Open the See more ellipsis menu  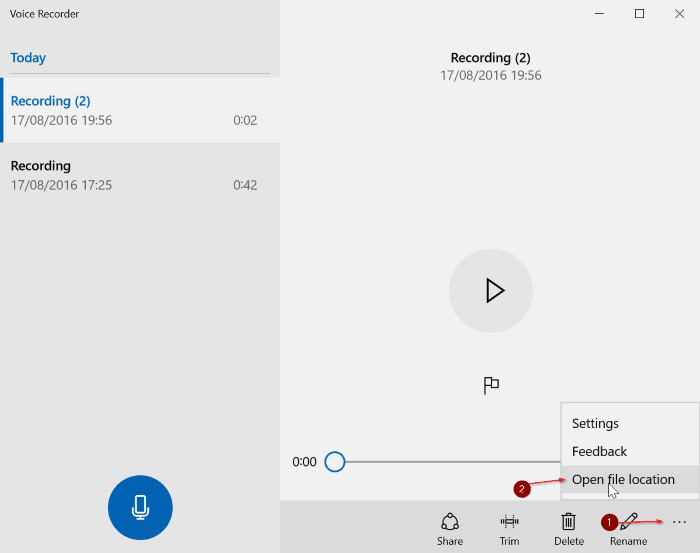[x=679, y=522]
